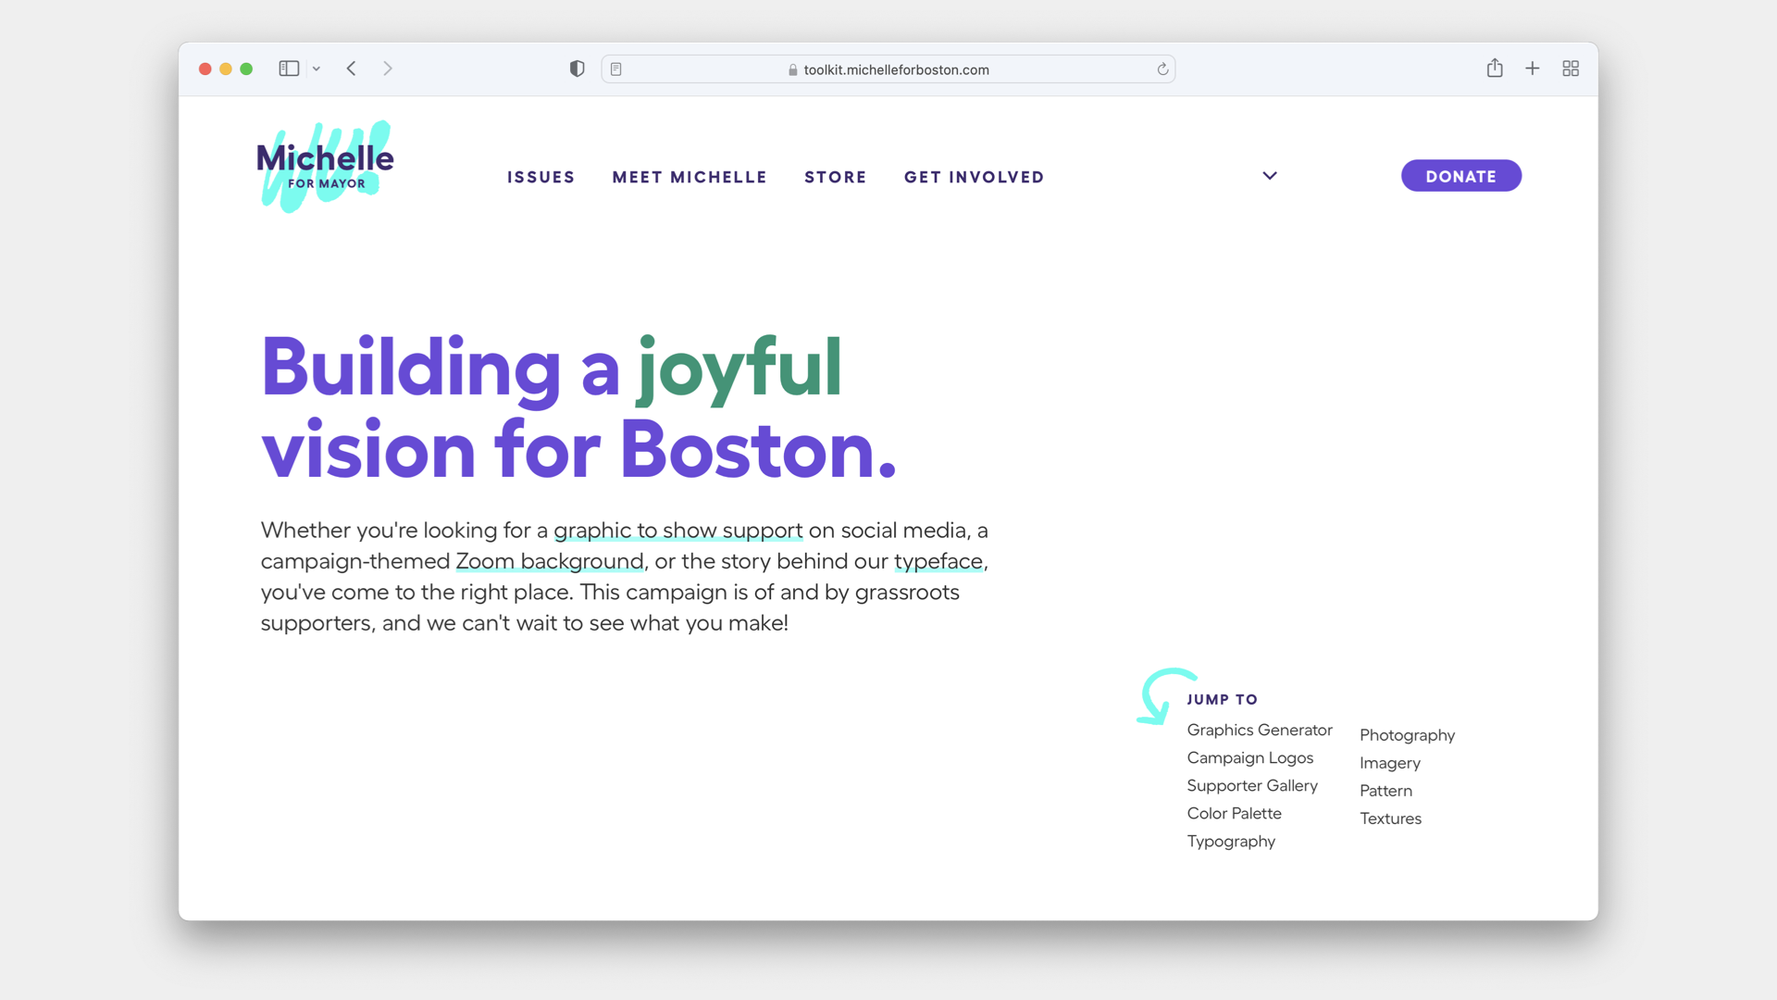Open a new browser tab
1777x1000 pixels.
pos(1532,69)
